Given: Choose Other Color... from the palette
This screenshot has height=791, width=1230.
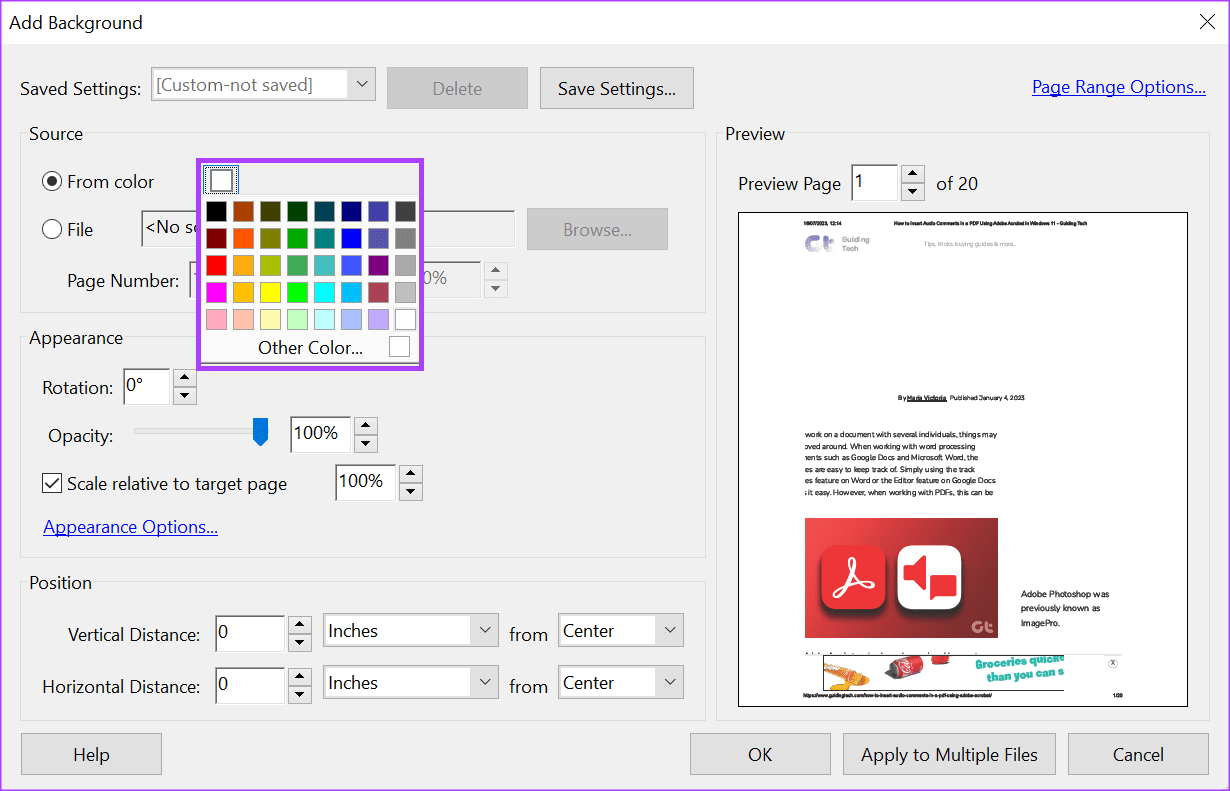Looking at the screenshot, I should (310, 348).
